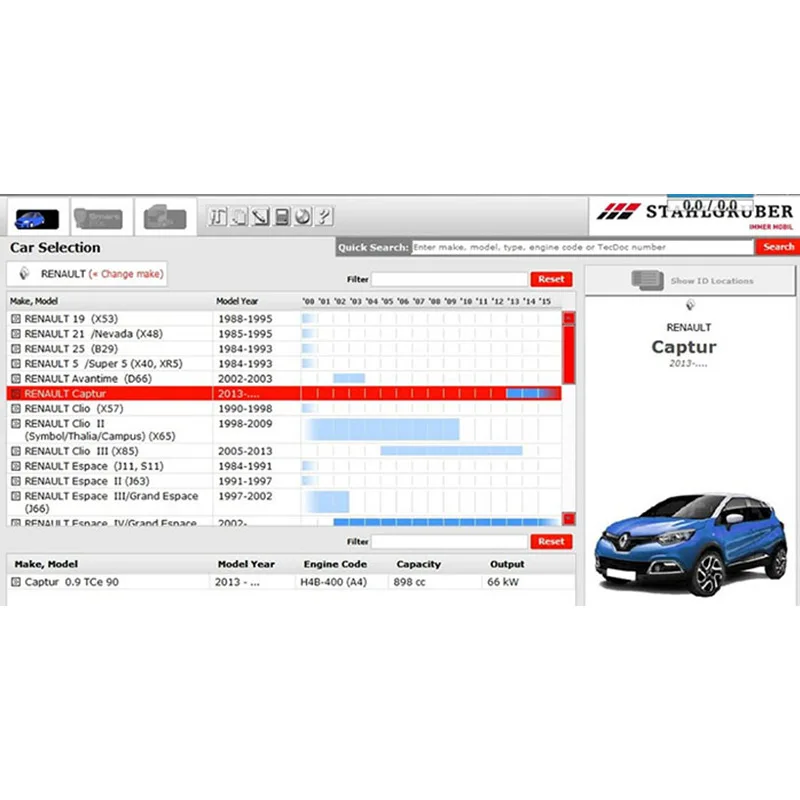The height and width of the screenshot is (800, 800).
Task: Click the Engine Code column header
Action: tap(335, 564)
